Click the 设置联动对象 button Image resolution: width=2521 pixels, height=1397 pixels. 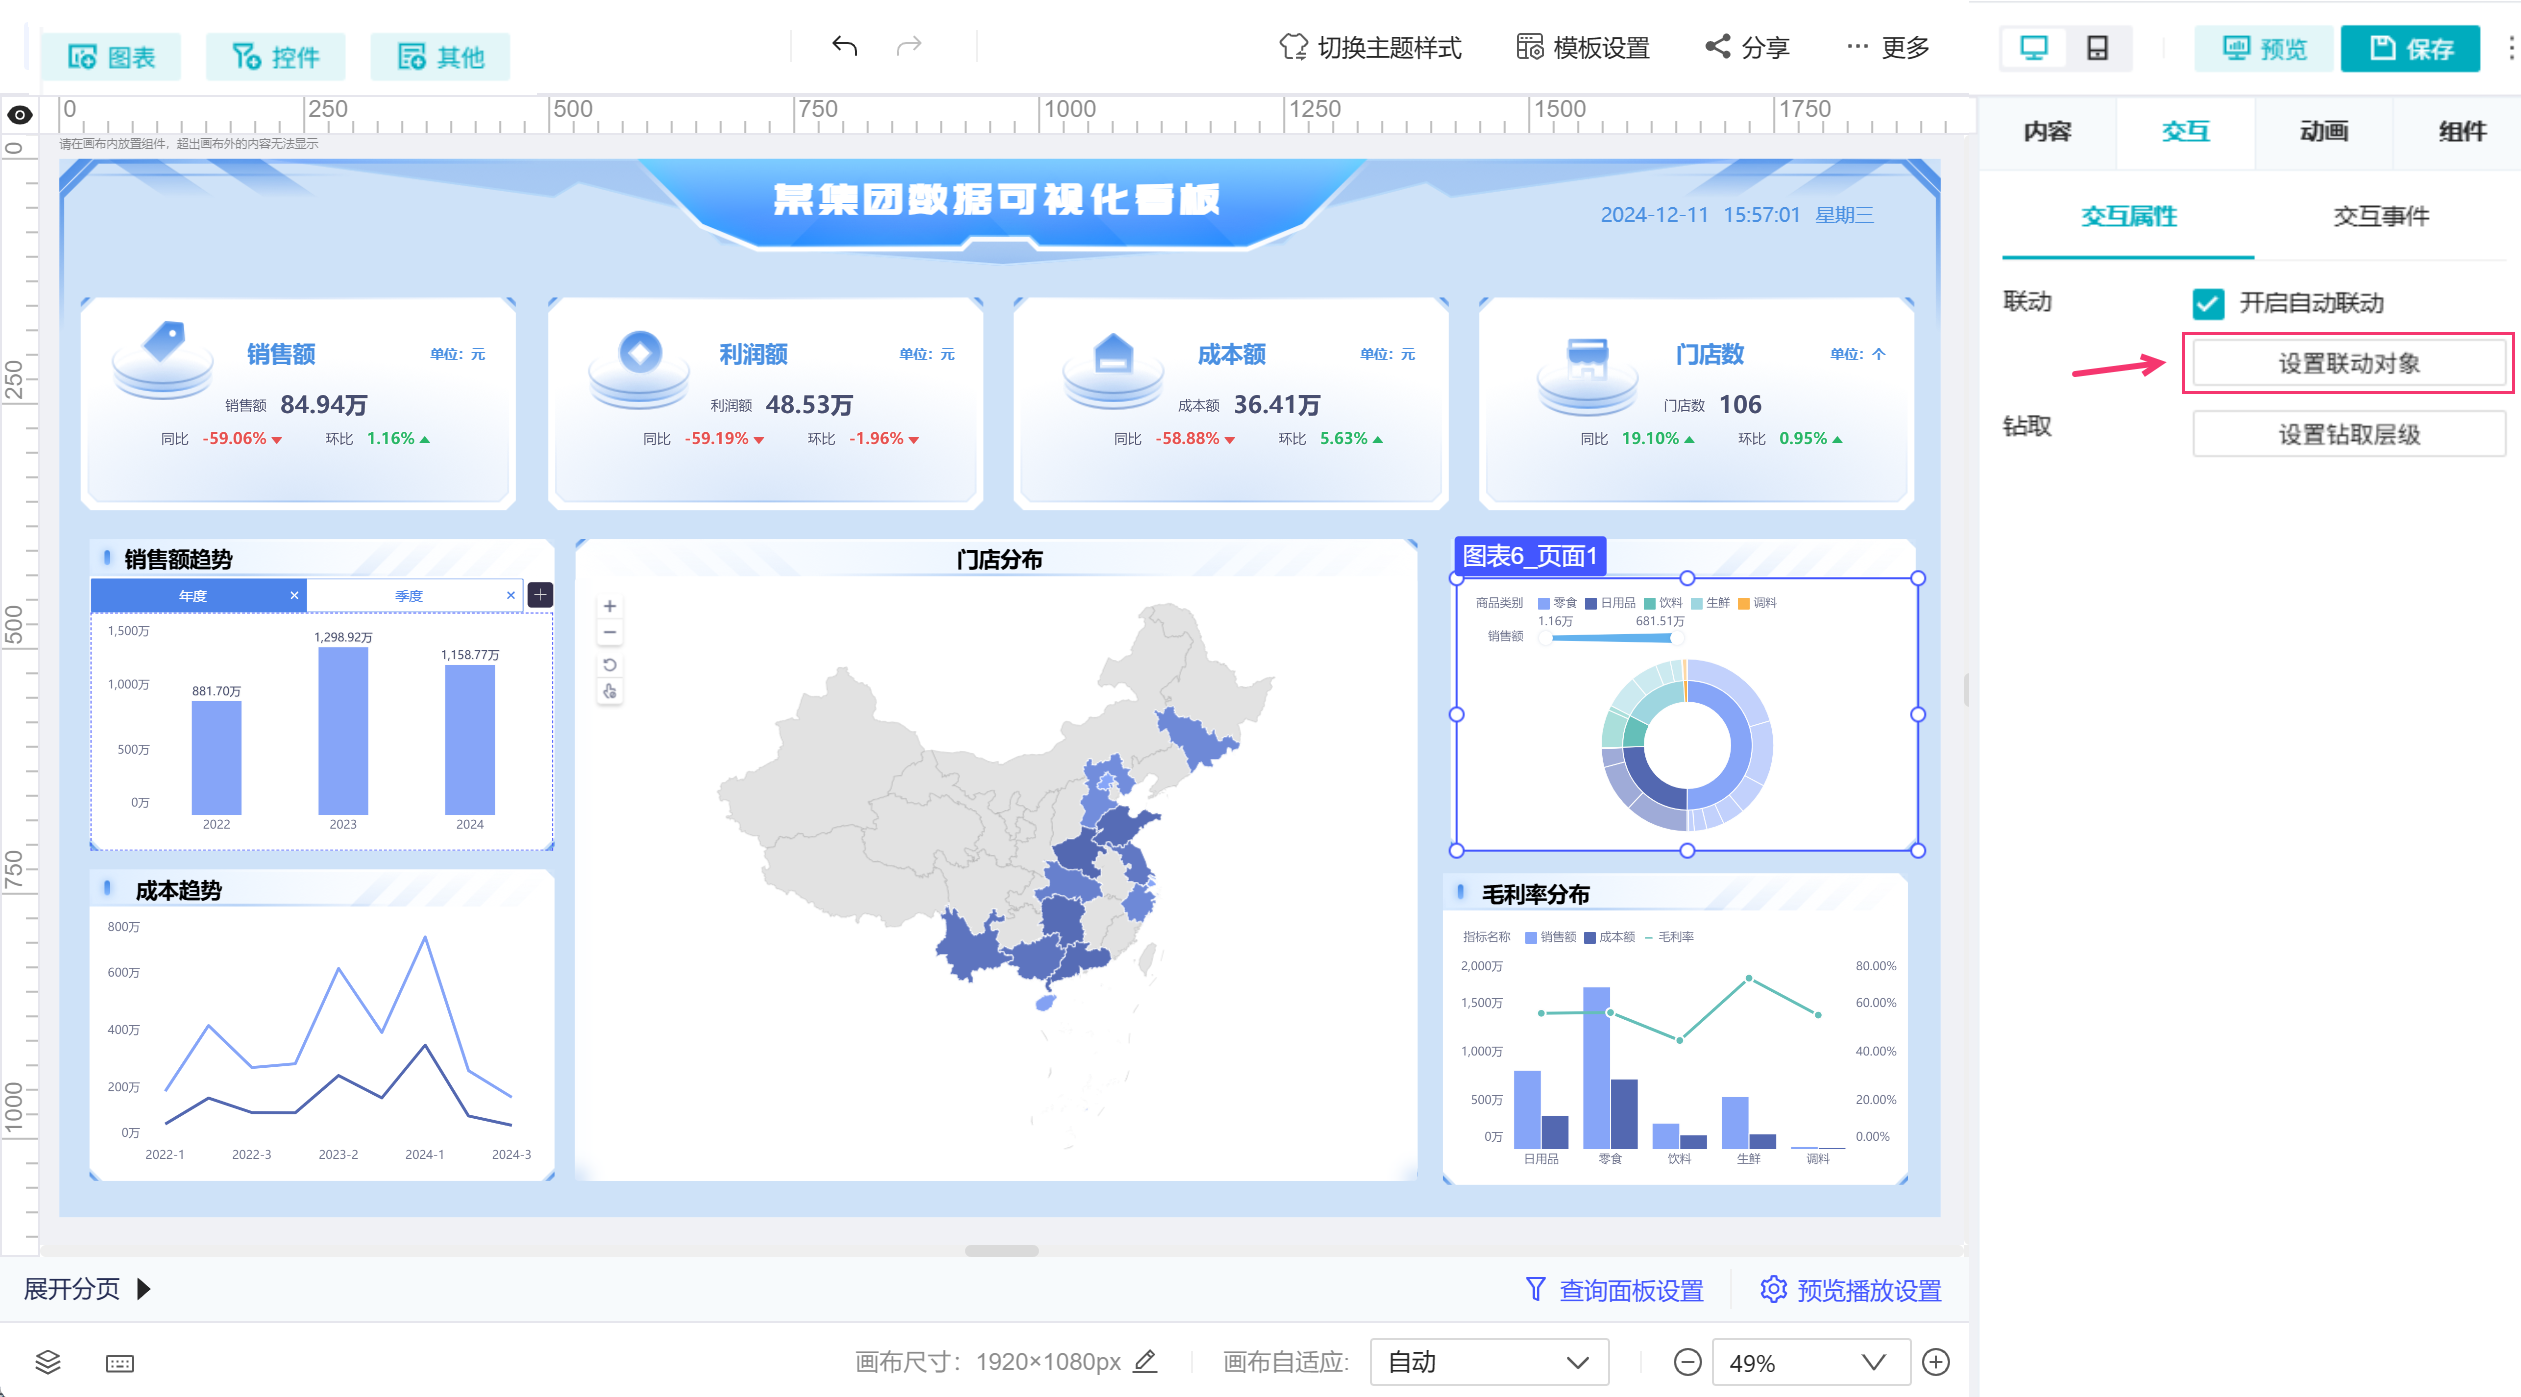pyautogui.click(x=2348, y=363)
